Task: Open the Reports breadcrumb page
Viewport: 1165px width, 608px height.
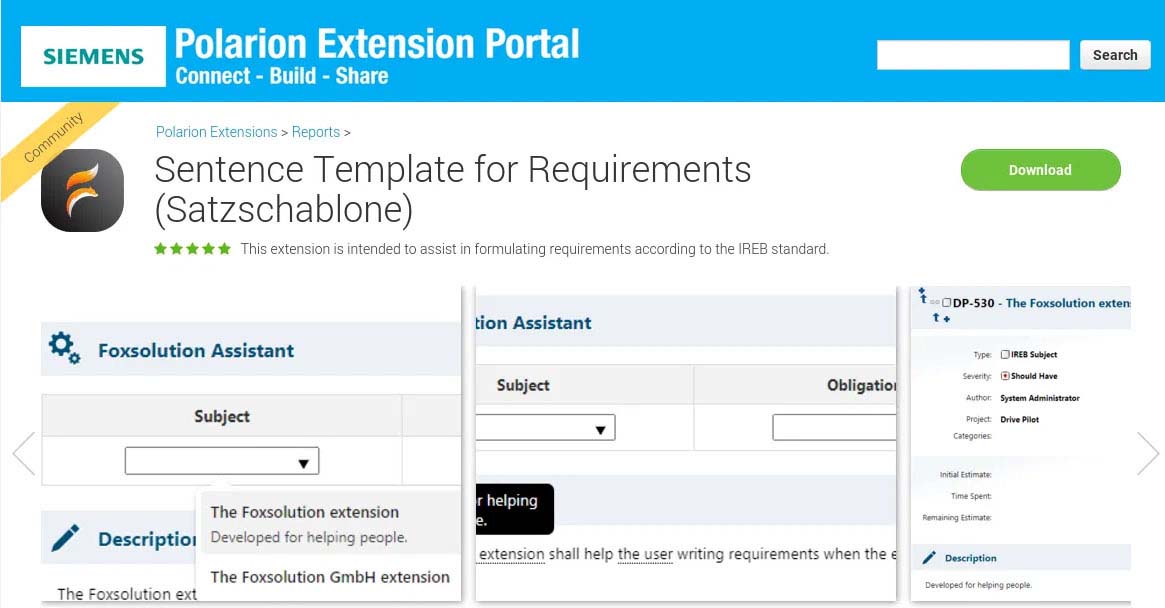Action: 315,132
